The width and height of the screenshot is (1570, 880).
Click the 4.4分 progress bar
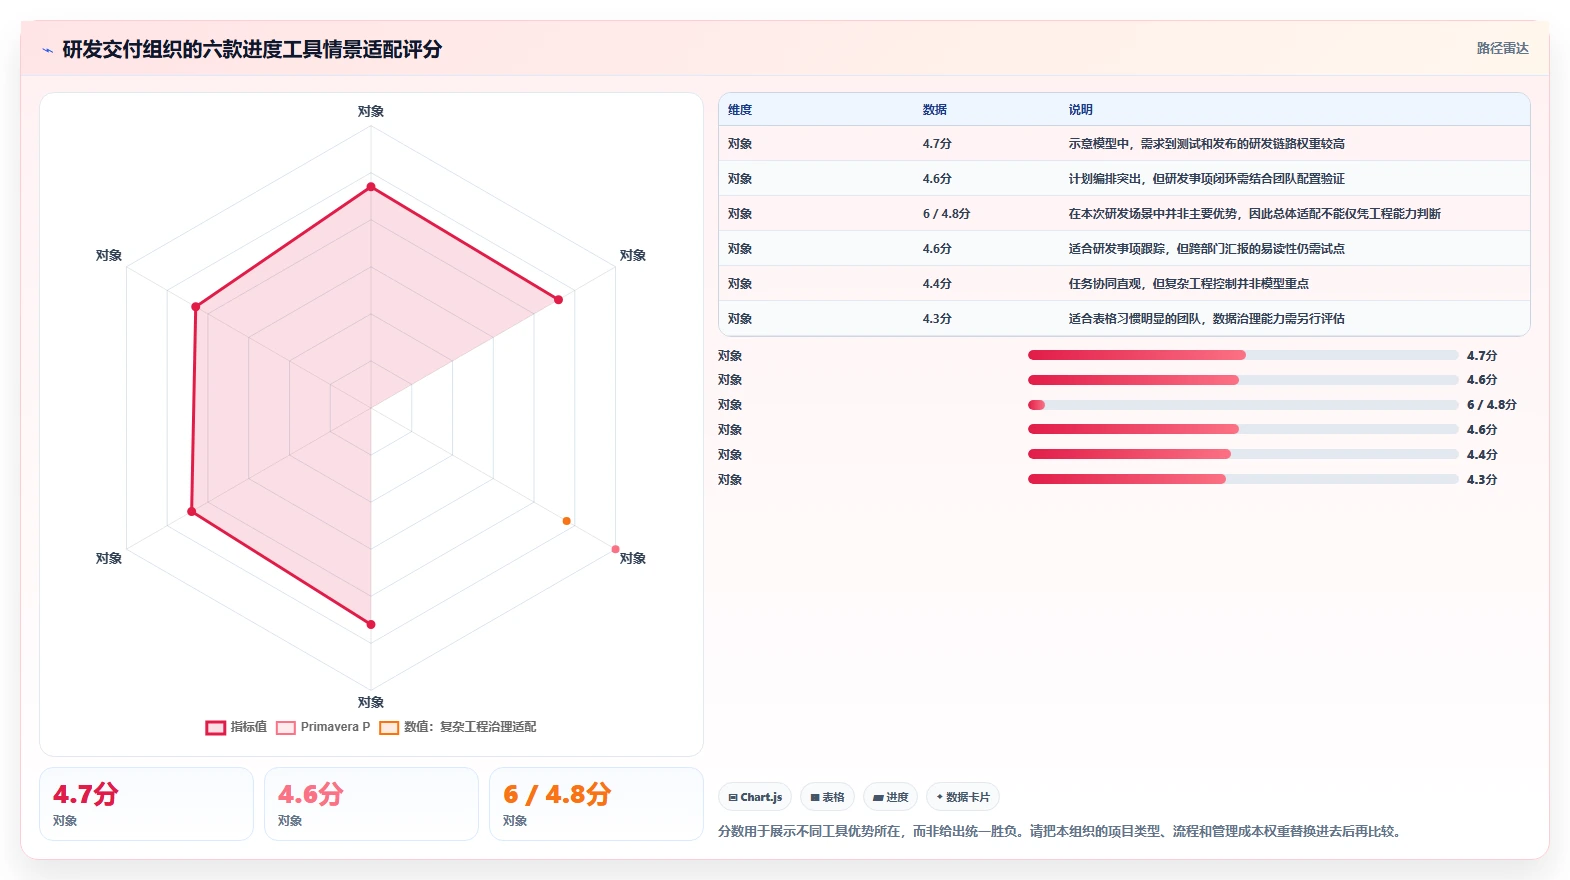[1243, 454]
